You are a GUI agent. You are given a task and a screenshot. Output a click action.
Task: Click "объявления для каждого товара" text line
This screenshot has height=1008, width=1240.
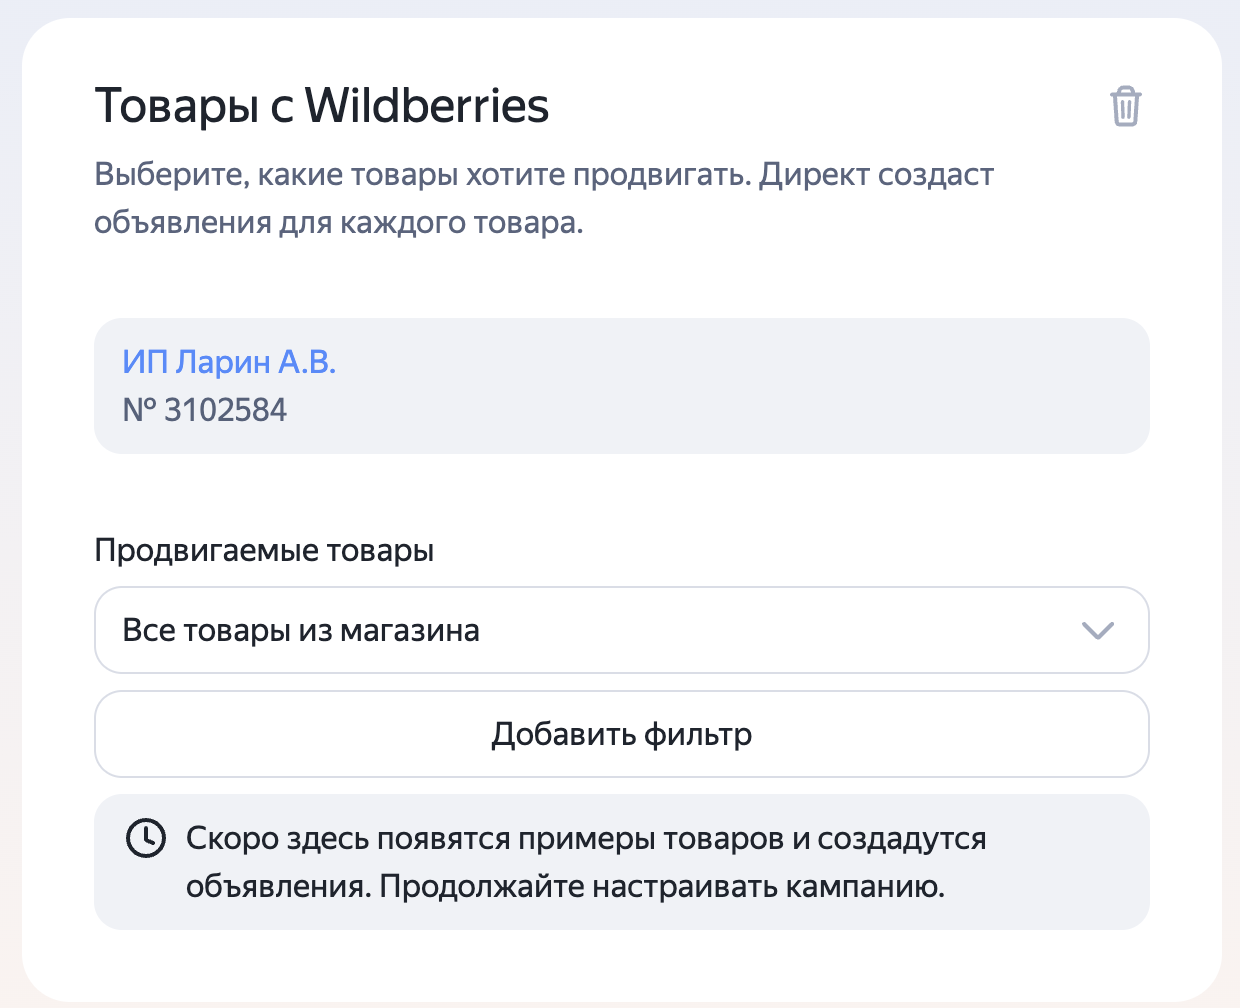338,222
